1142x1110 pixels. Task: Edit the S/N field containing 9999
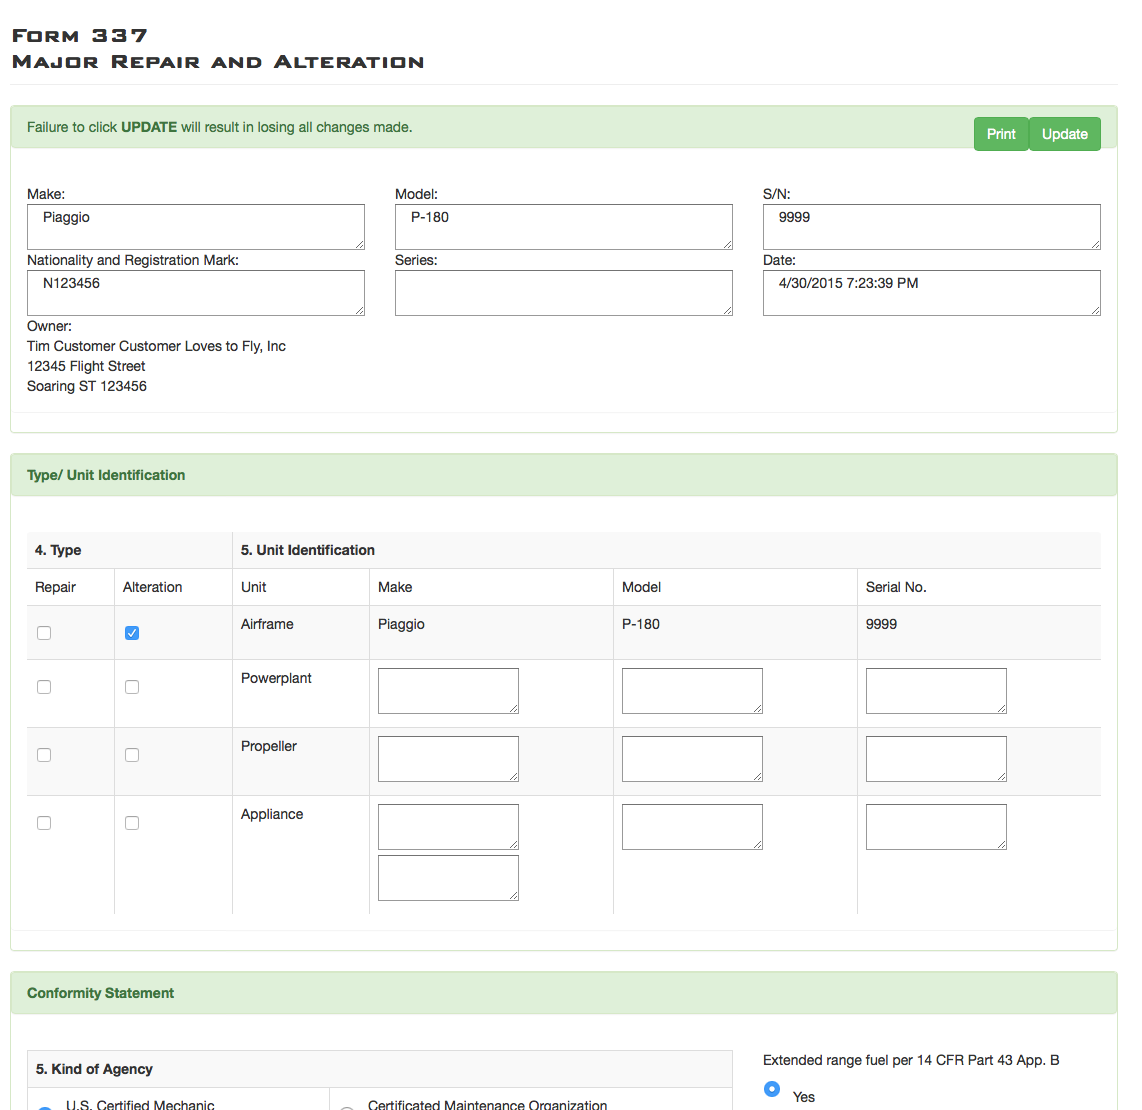(932, 227)
